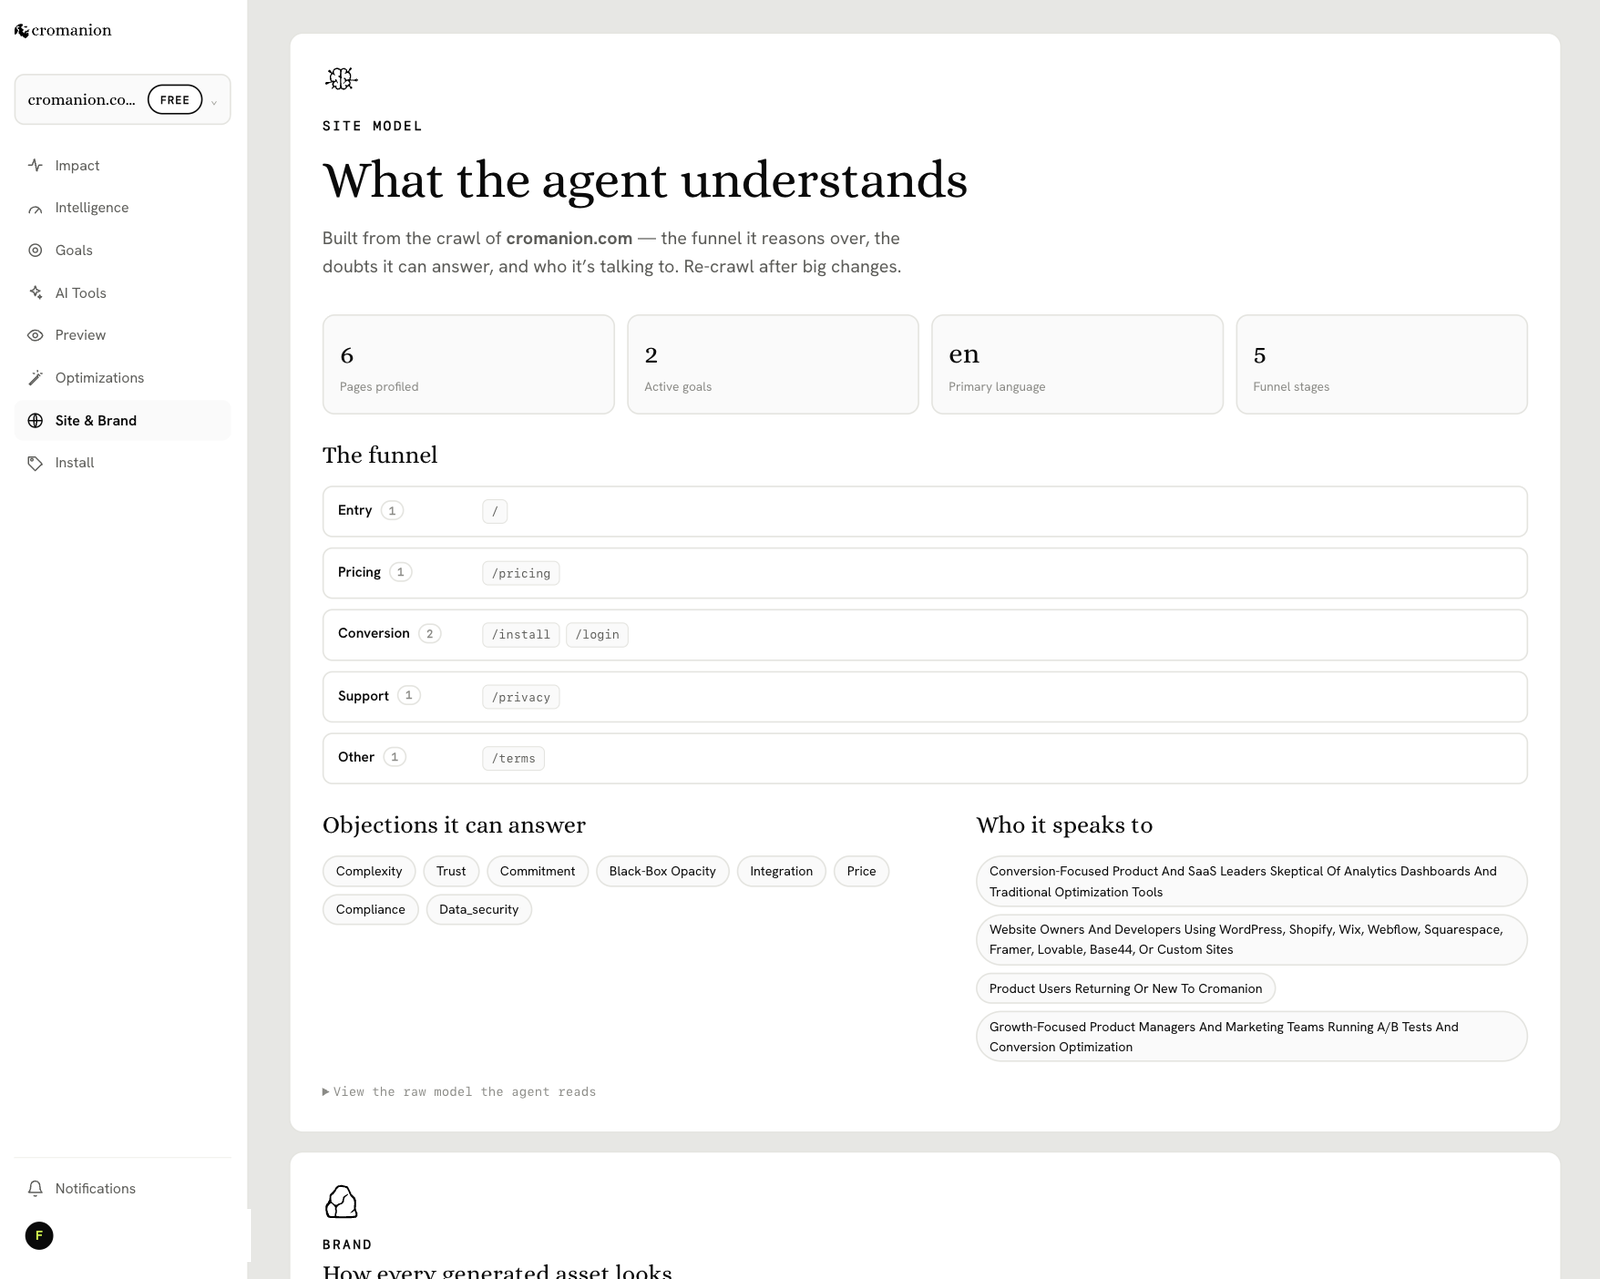Click the /install path chip

(x=521, y=635)
